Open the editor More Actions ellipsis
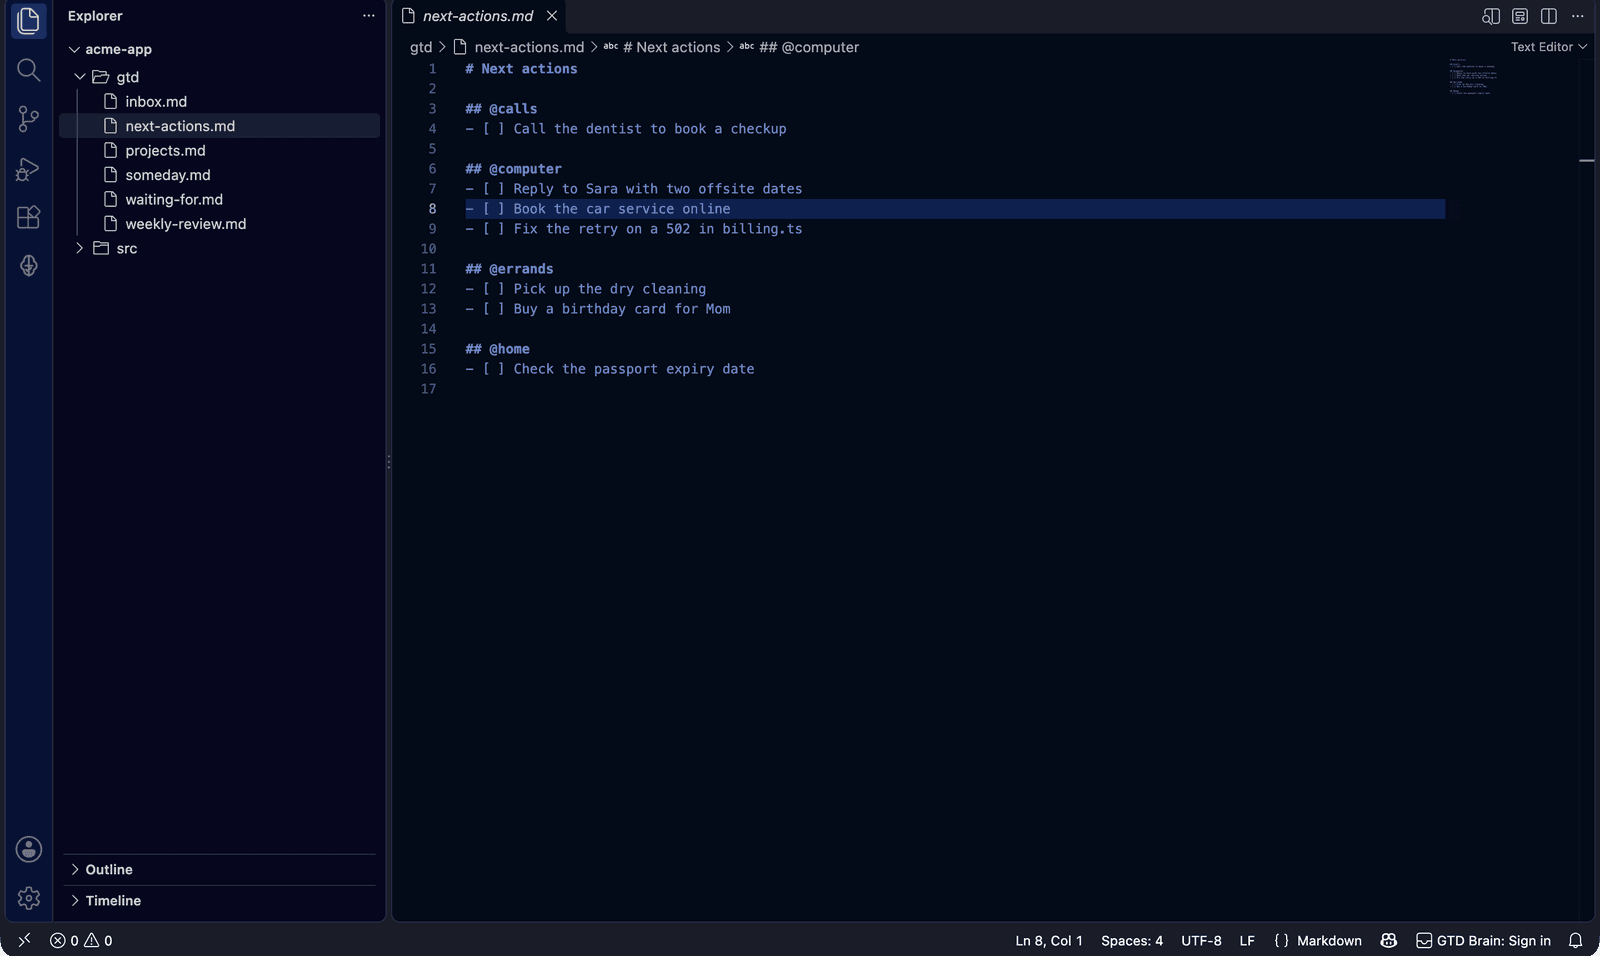 (x=1578, y=16)
